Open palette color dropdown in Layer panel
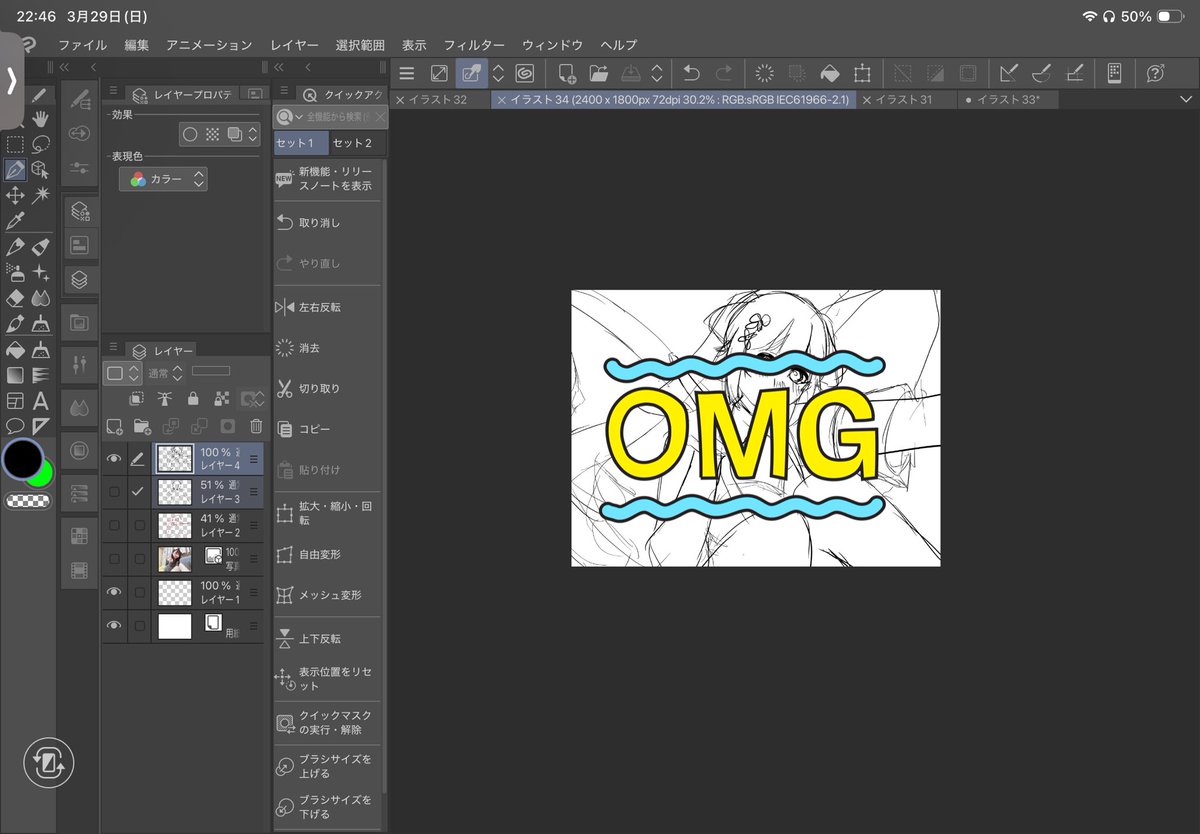This screenshot has height=834, width=1200. pyautogui.click(x=122, y=373)
